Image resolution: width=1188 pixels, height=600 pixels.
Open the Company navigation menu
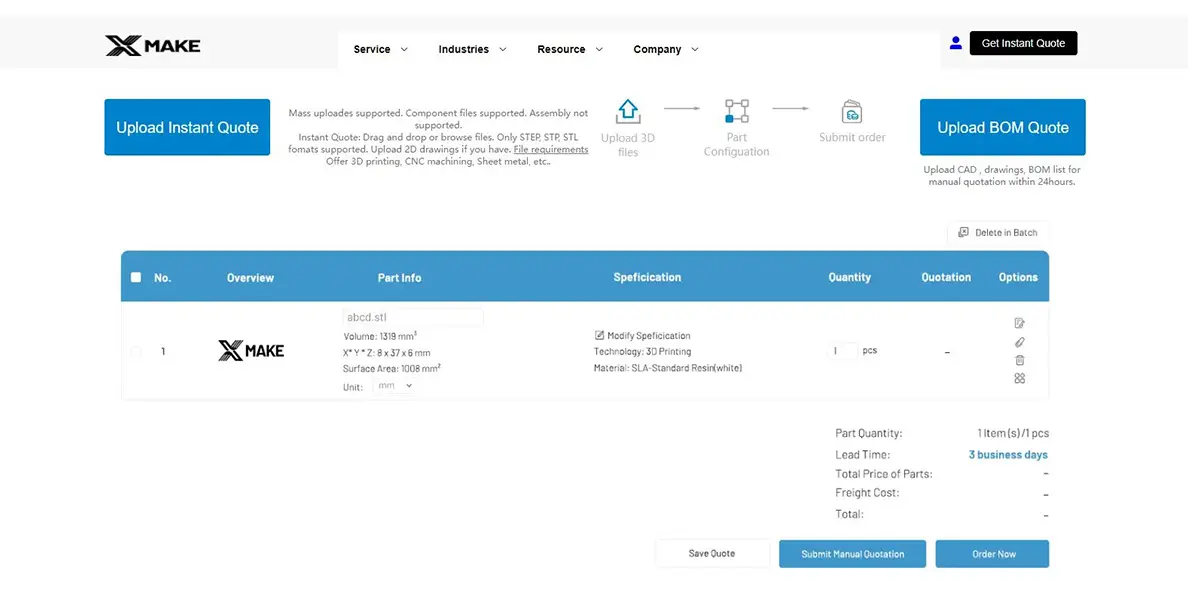[x=666, y=49]
